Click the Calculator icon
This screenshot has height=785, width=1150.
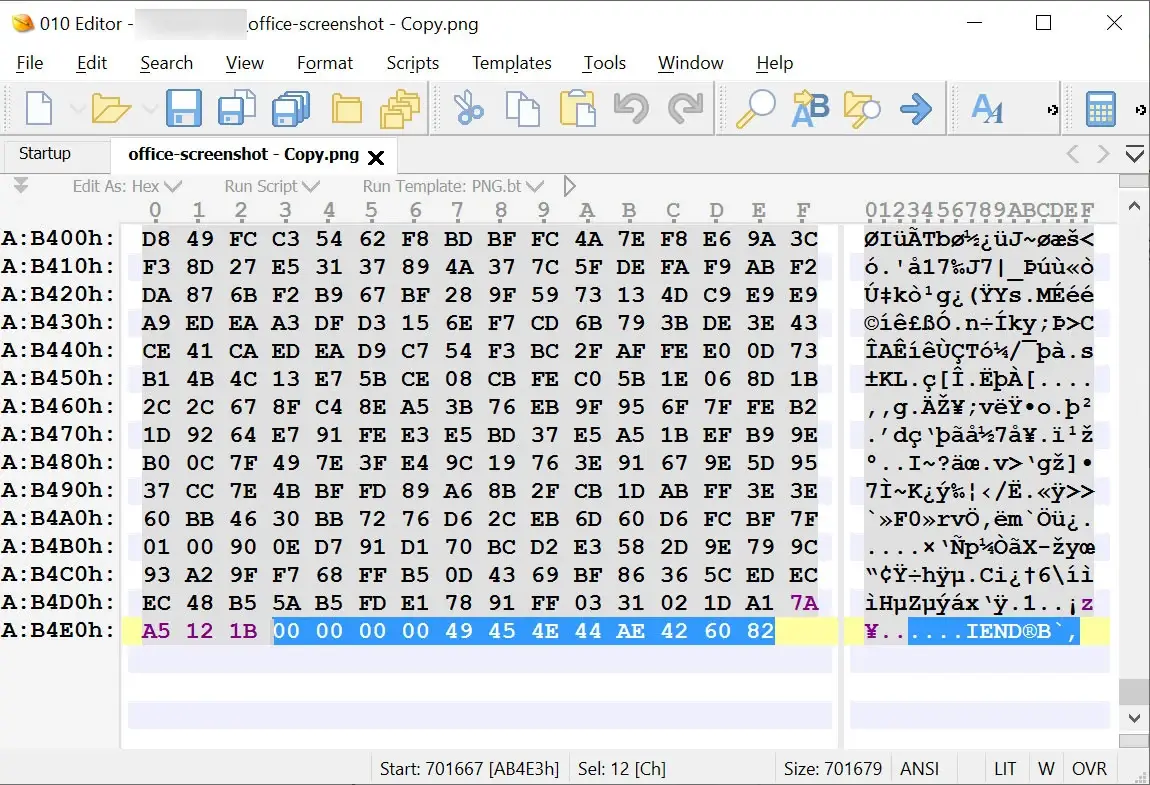pyautogui.click(x=1100, y=109)
